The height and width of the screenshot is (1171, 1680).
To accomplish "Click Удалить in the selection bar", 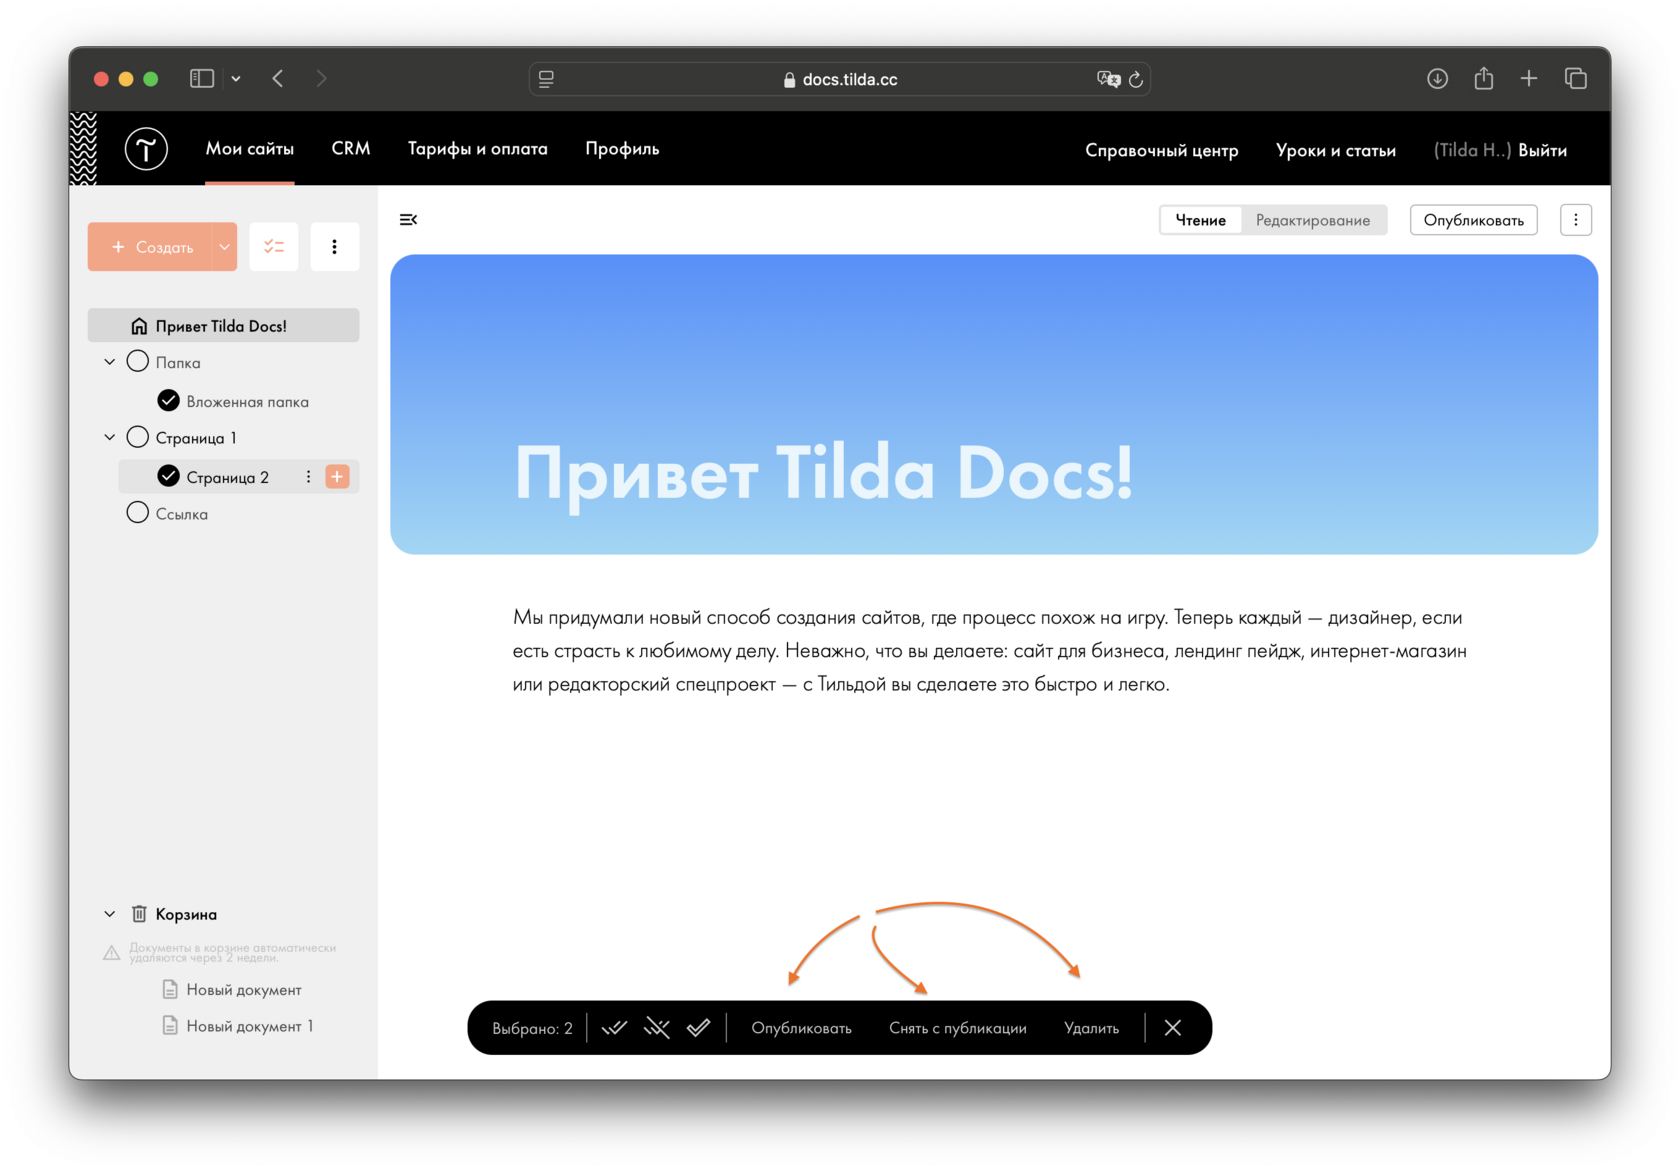I will pyautogui.click(x=1092, y=1028).
